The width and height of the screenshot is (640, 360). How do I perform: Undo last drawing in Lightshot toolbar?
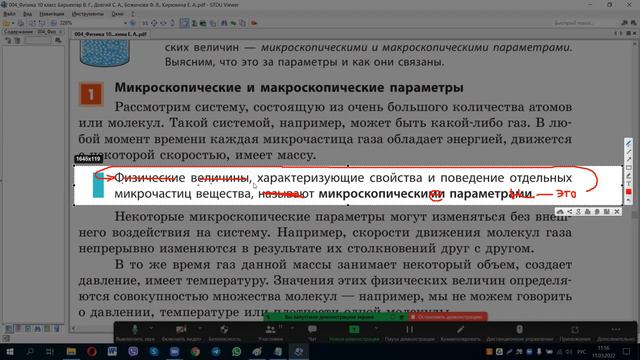click(629, 200)
